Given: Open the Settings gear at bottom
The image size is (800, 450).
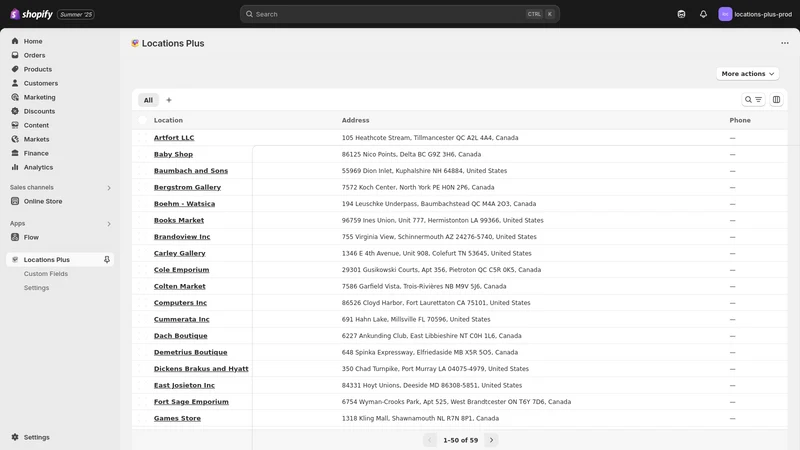Looking at the screenshot, I should [15, 437].
